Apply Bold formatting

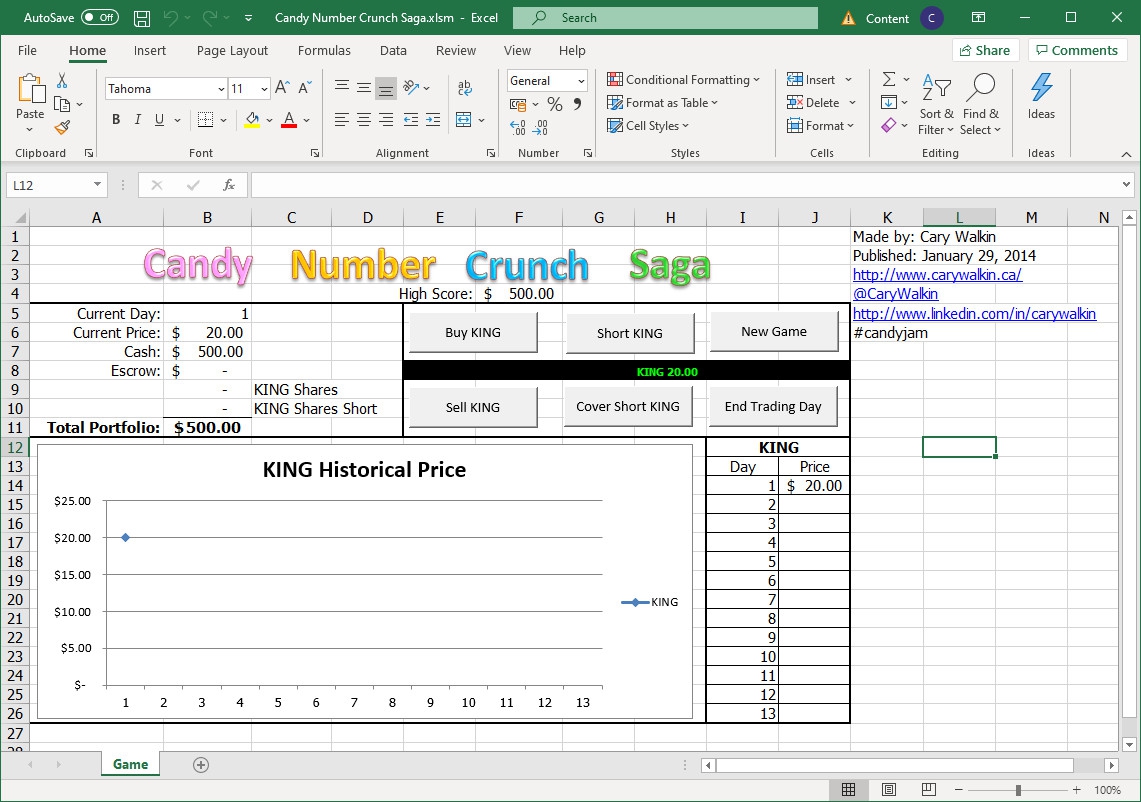116,120
